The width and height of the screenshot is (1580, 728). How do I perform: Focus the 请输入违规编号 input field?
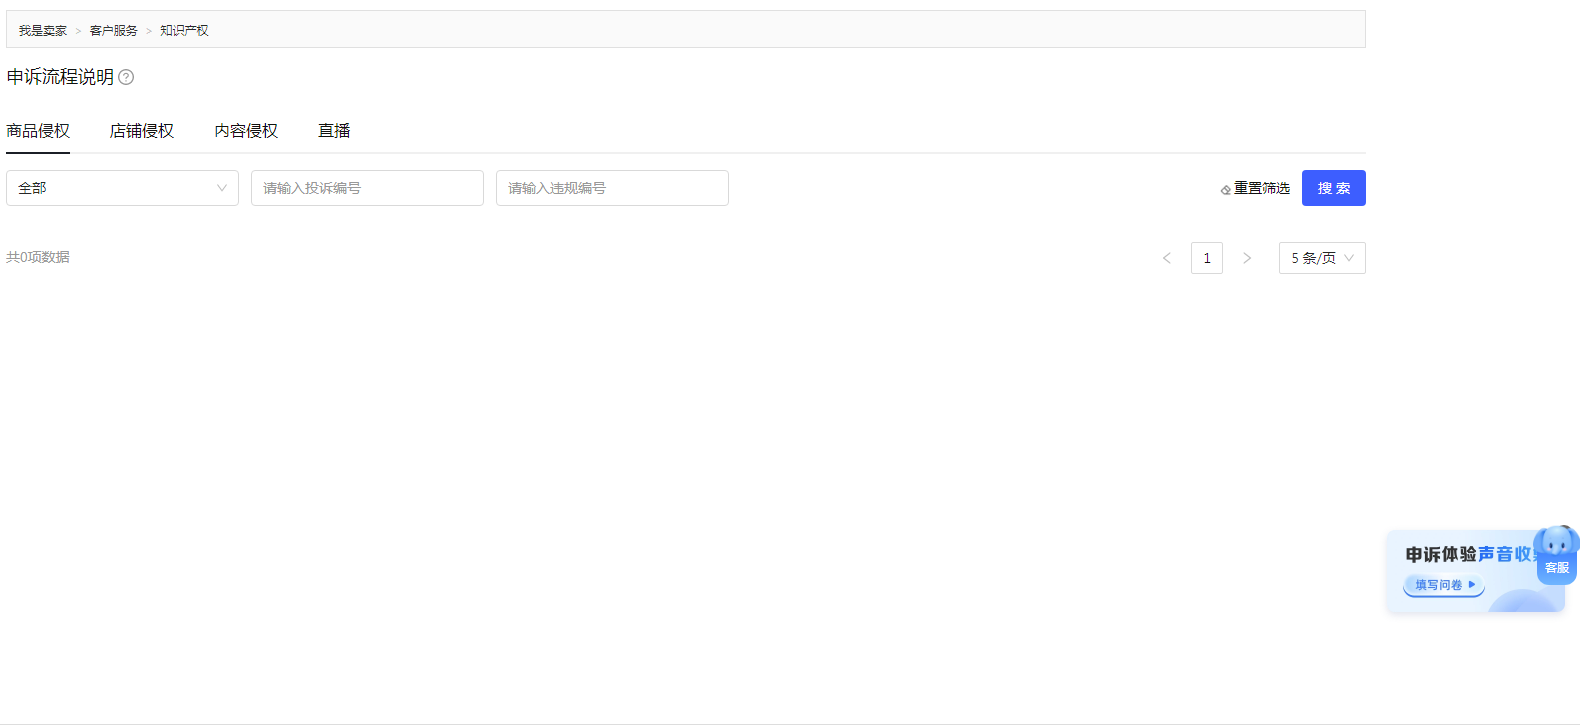tap(612, 188)
